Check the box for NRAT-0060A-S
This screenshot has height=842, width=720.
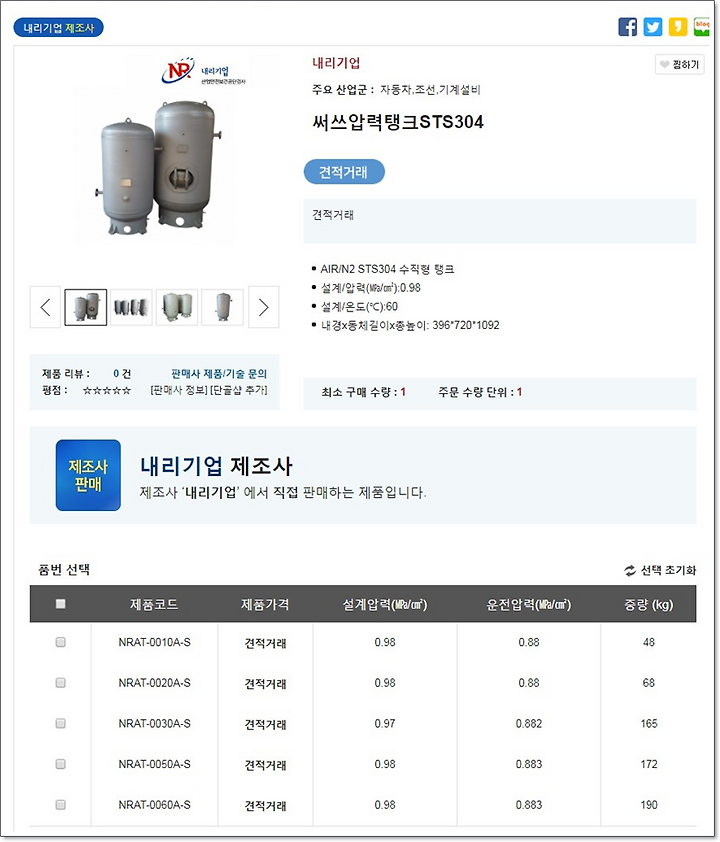pos(61,804)
